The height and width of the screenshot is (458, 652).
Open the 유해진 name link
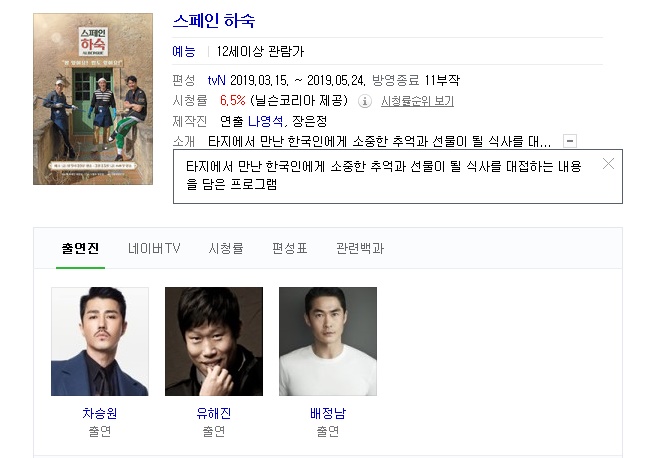tap(214, 413)
